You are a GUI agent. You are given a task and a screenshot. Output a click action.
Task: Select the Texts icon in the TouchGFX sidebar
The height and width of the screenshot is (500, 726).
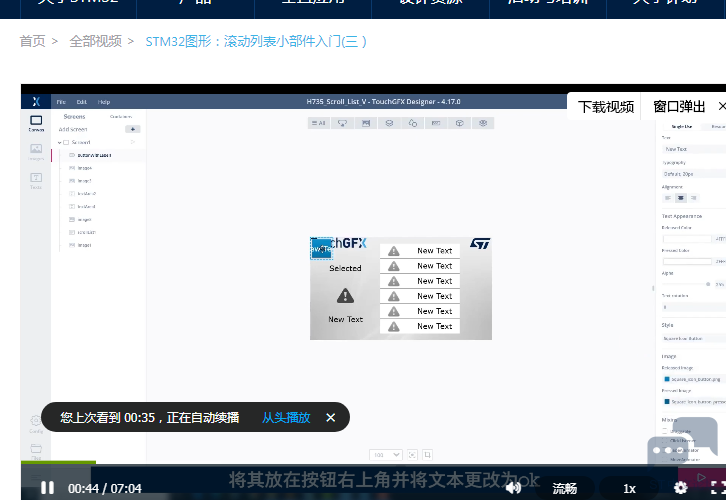click(36, 181)
